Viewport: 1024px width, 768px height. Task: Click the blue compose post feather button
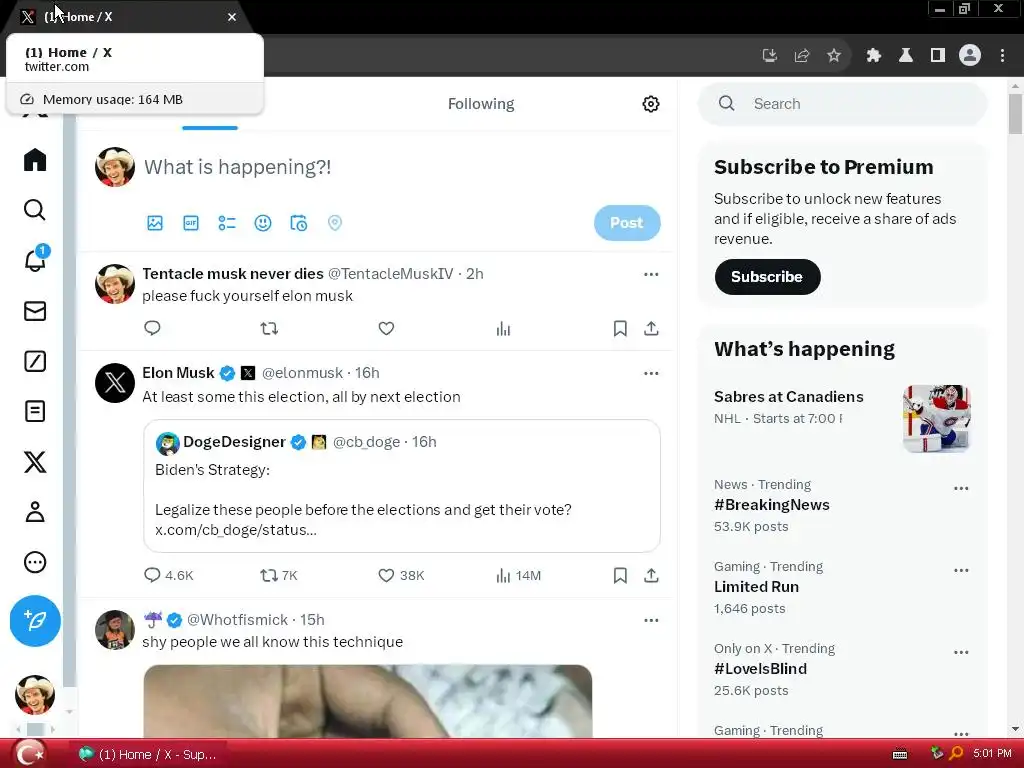35,620
